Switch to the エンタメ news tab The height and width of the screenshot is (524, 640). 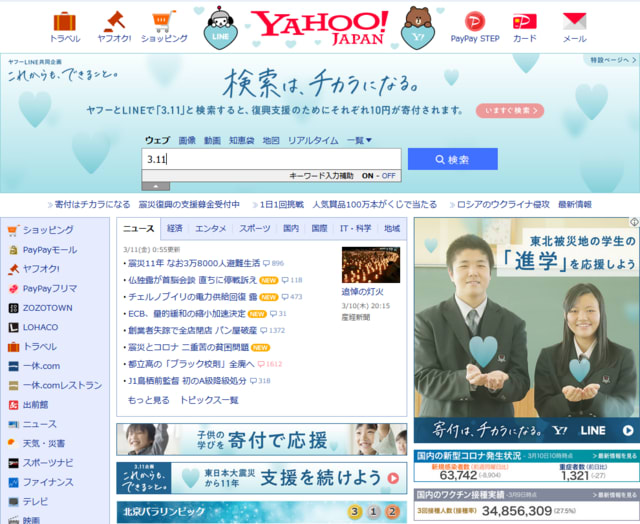click(210, 228)
